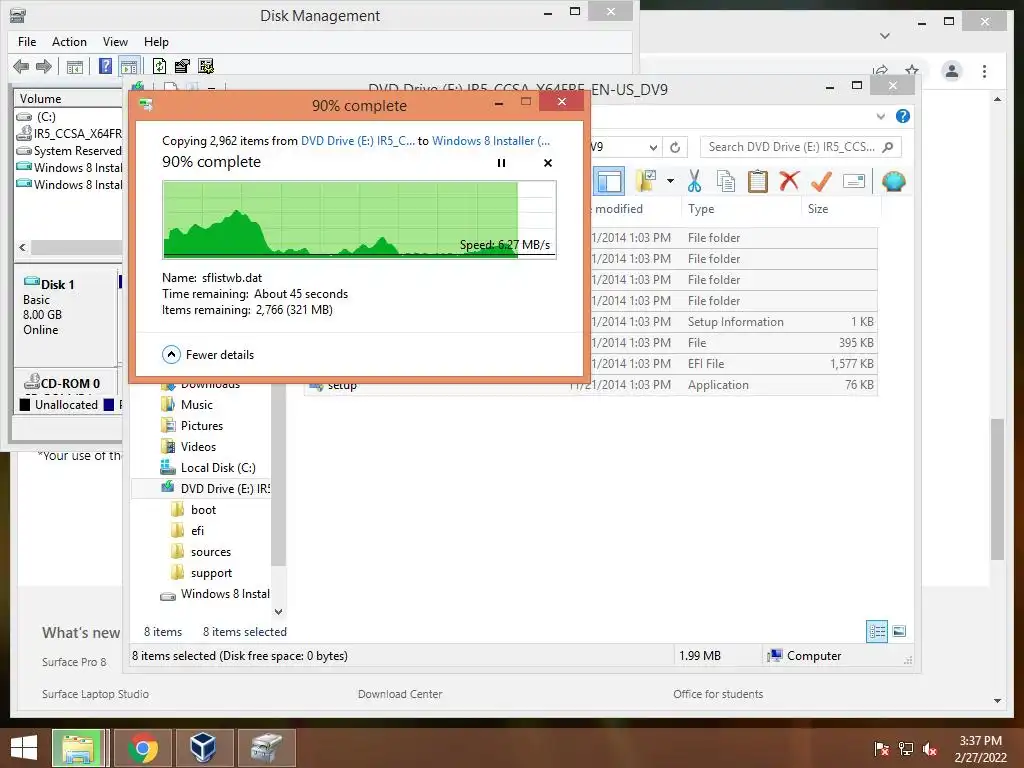Click the settings wizard icon in Disk Management
The height and width of the screenshot is (768, 1024).
[x=206, y=66]
